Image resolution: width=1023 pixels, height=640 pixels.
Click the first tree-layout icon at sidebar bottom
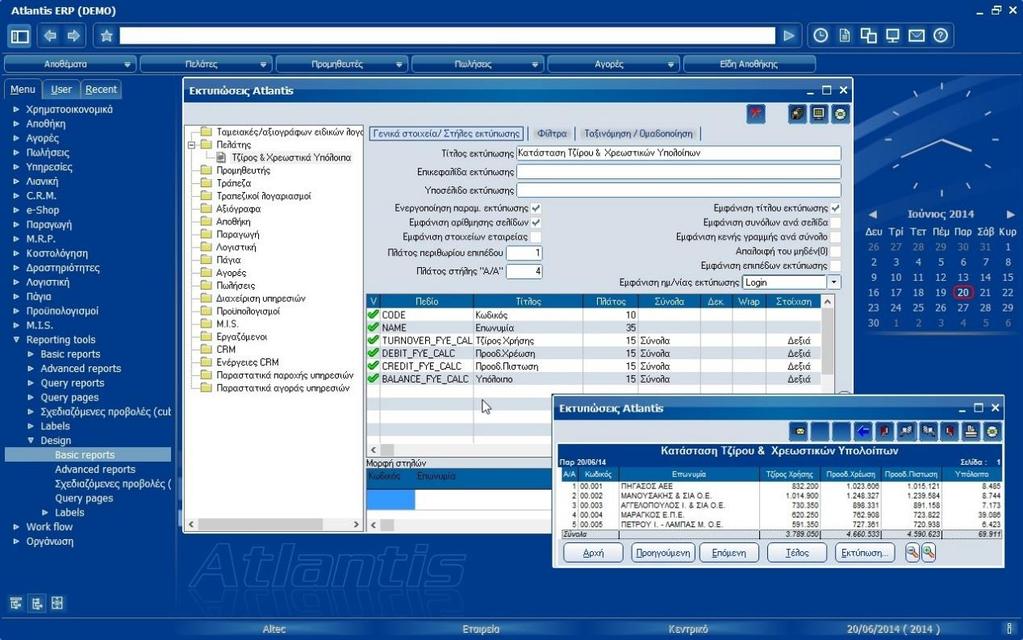tap(16, 603)
